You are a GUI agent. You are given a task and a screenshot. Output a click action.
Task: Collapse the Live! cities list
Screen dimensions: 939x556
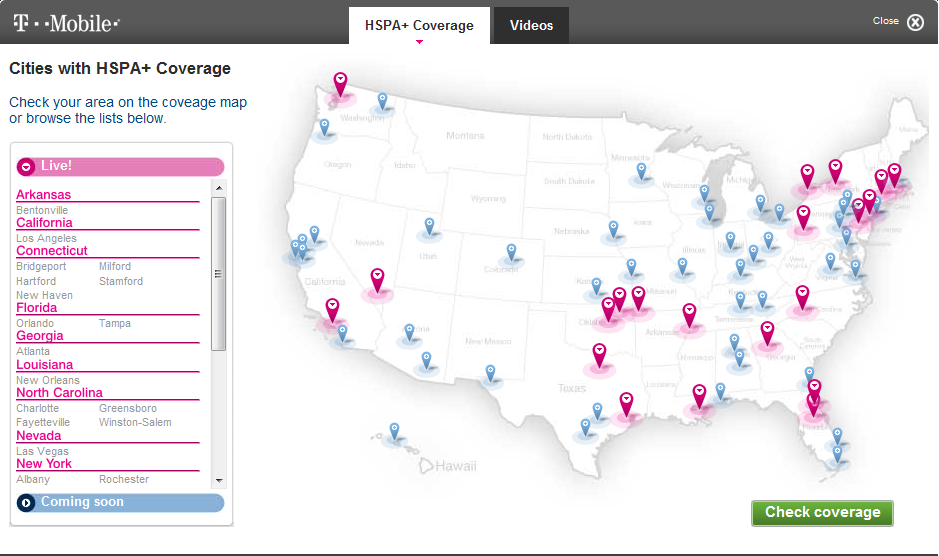(120, 167)
